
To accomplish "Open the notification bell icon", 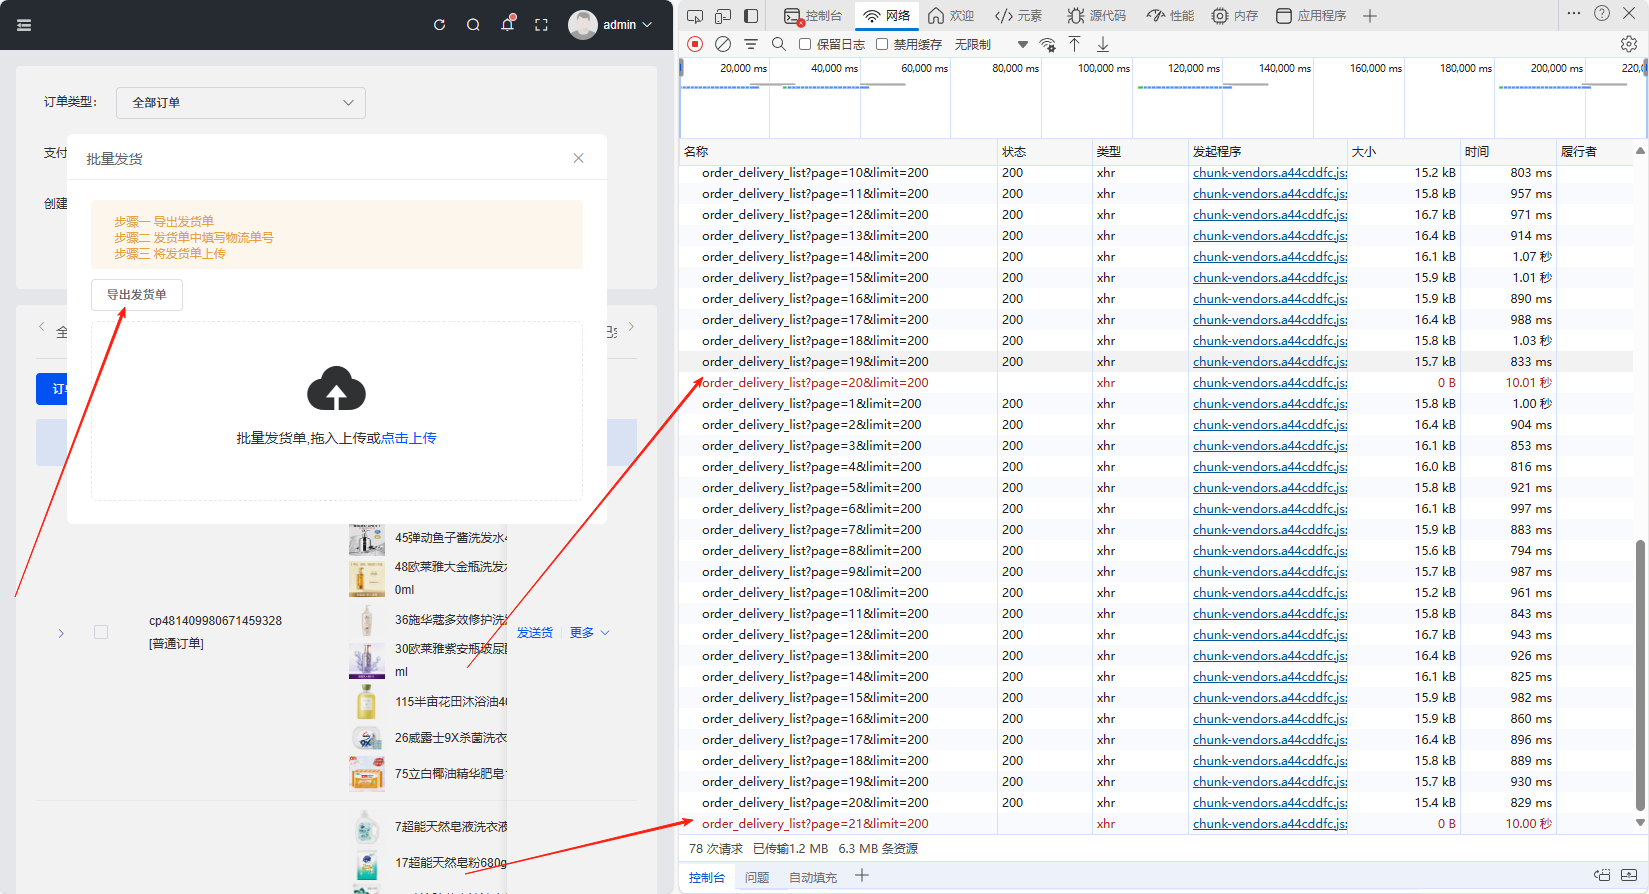I will tap(508, 24).
